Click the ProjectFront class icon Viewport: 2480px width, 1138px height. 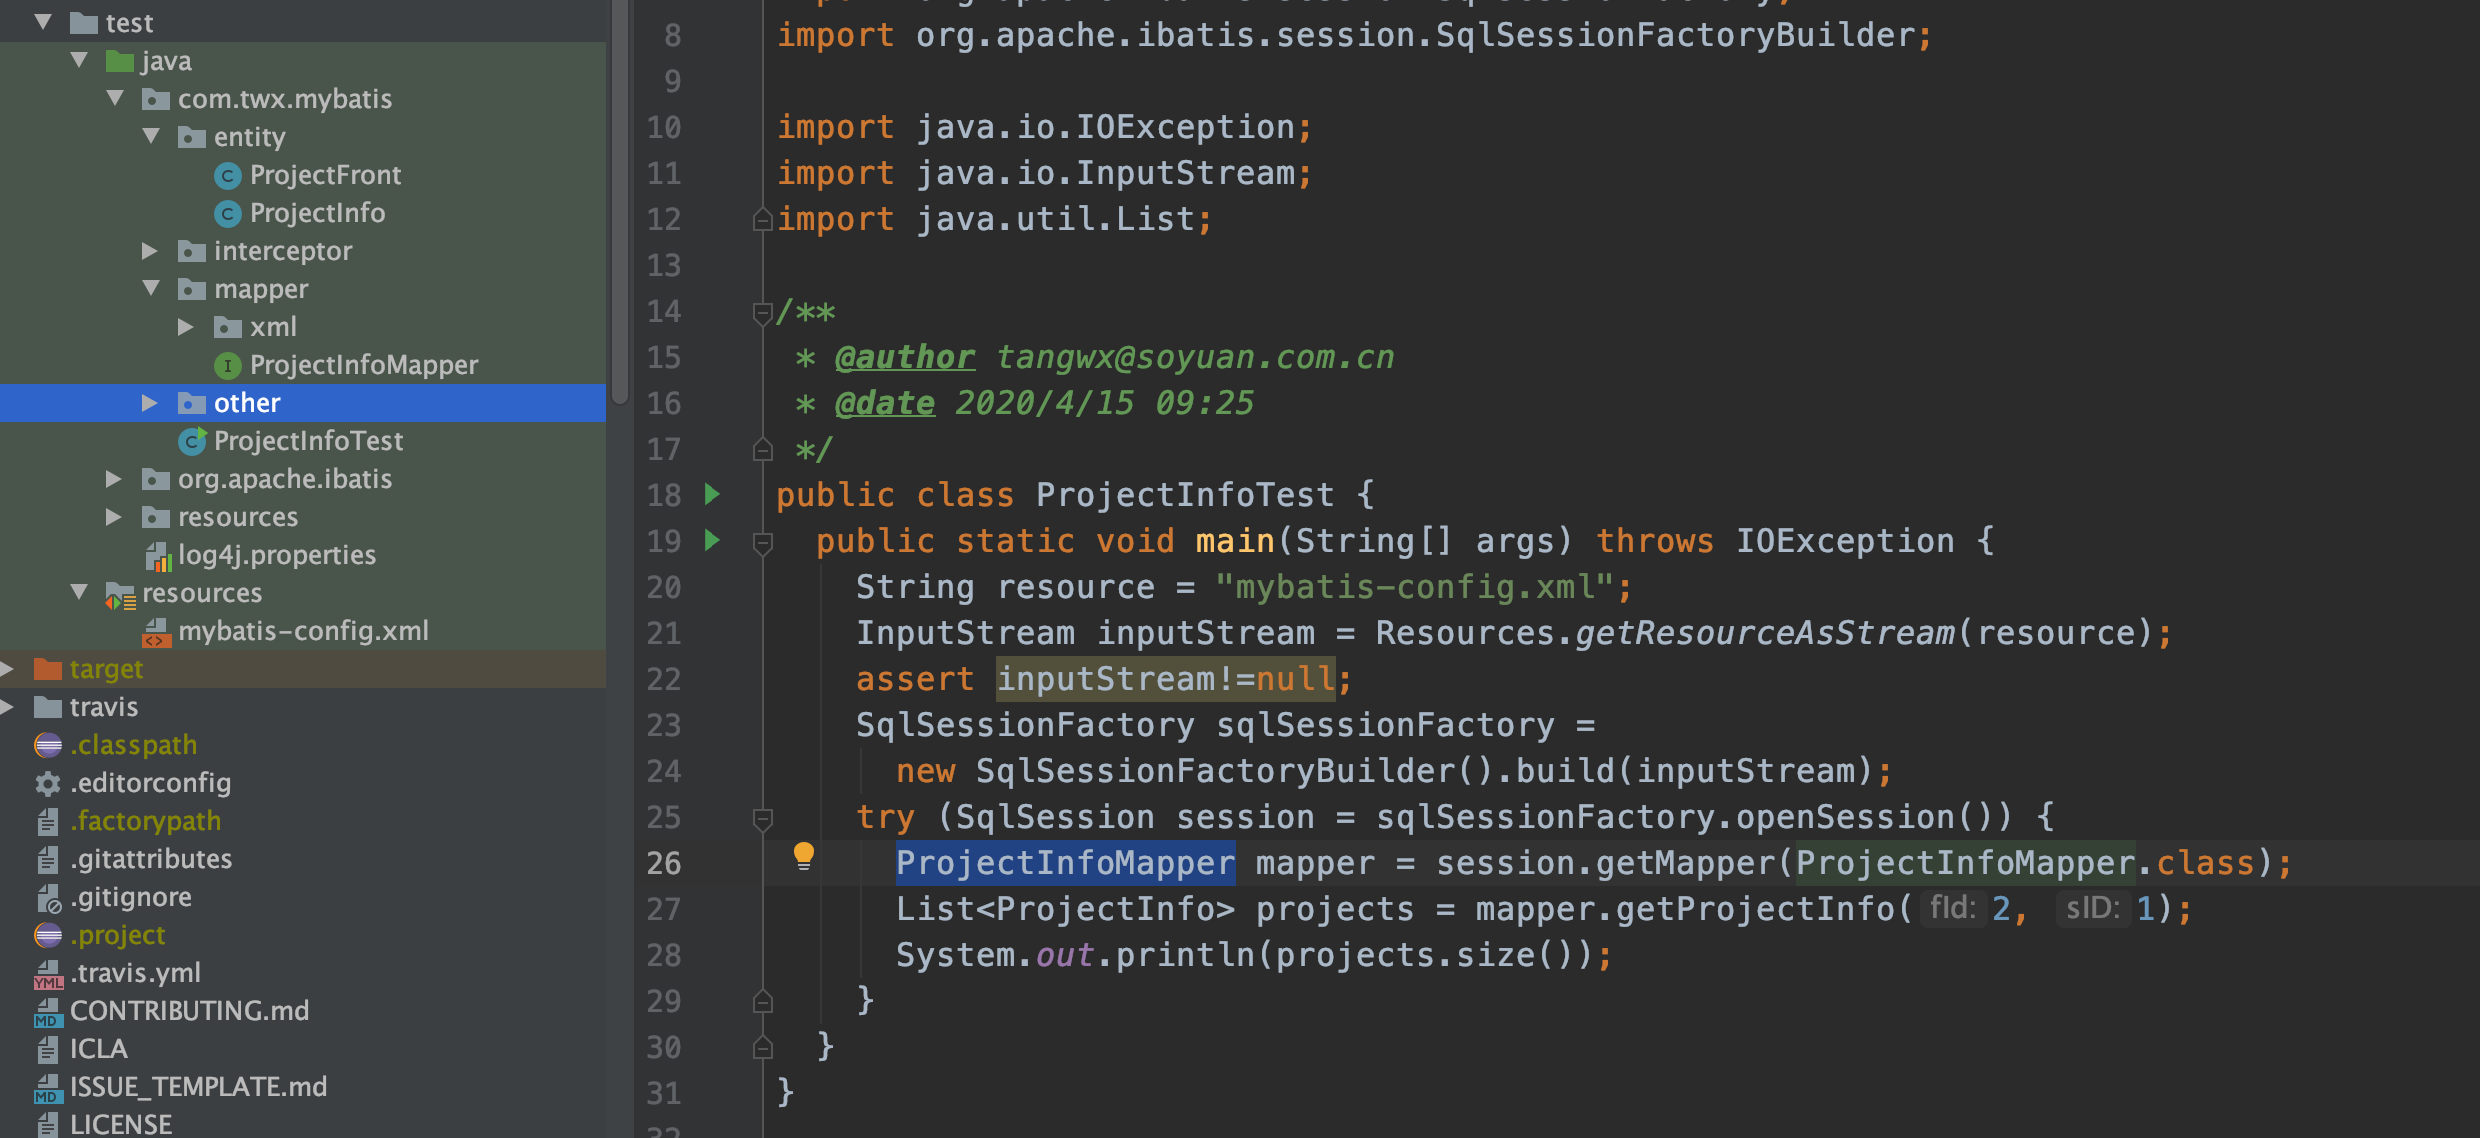click(228, 176)
